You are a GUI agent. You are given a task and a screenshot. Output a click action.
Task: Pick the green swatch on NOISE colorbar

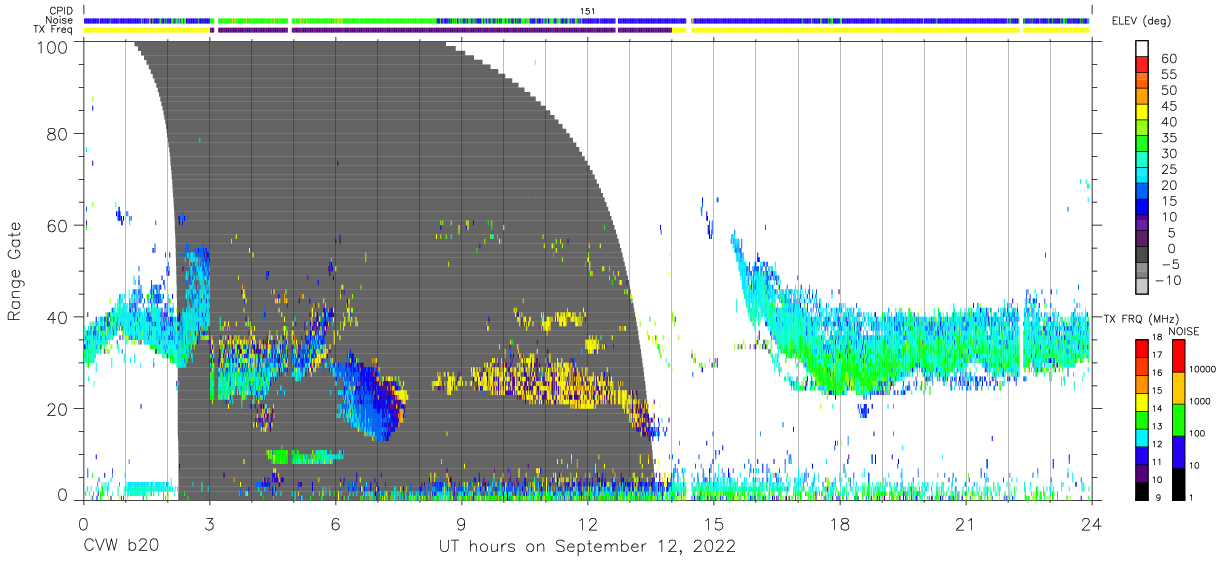(x=1178, y=420)
